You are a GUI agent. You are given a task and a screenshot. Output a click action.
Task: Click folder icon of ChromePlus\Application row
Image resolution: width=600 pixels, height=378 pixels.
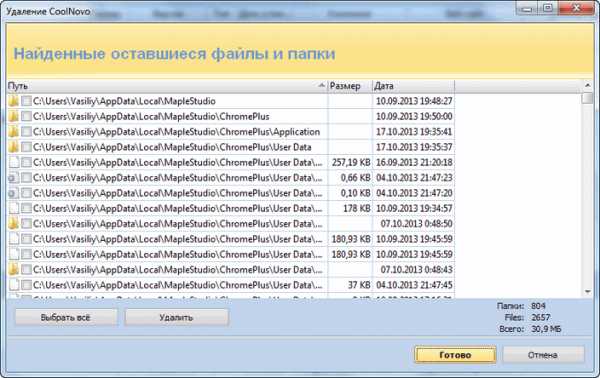click(x=13, y=132)
